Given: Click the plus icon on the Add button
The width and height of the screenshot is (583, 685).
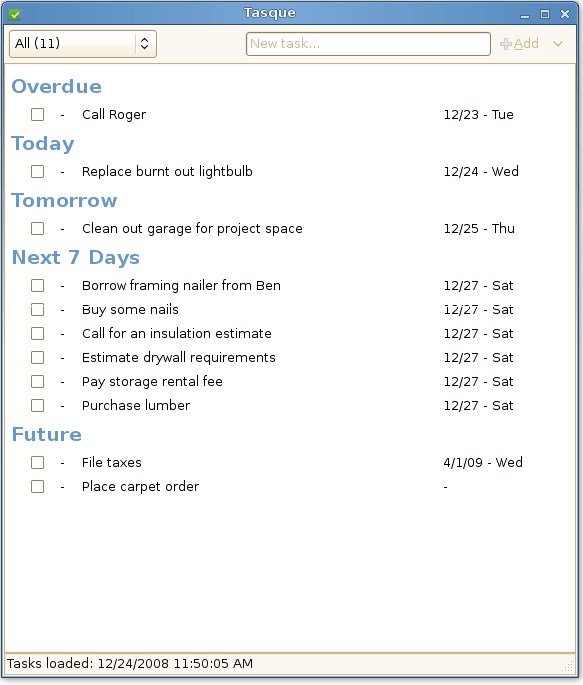Looking at the screenshot, I should coord(506,44).
